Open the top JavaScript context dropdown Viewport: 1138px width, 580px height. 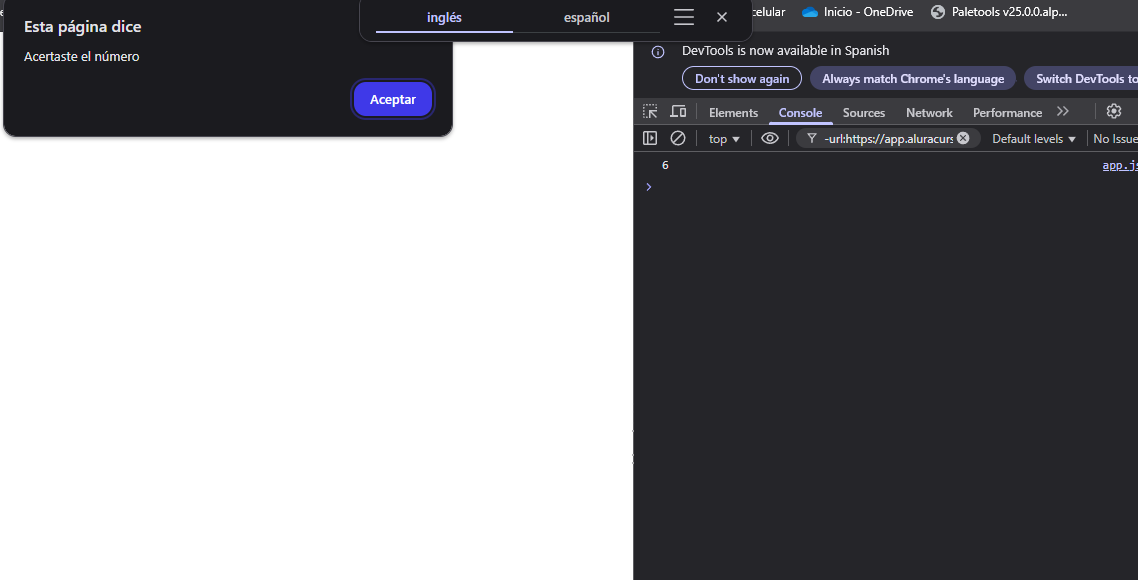tap(724, 139)
